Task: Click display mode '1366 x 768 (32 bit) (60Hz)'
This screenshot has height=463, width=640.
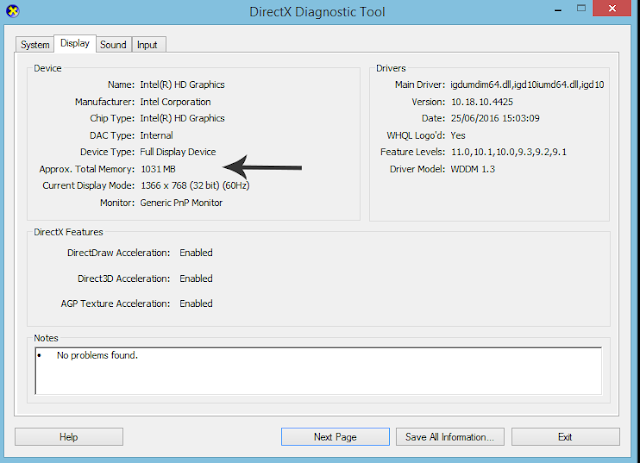Action: click(x=195, y=186)
